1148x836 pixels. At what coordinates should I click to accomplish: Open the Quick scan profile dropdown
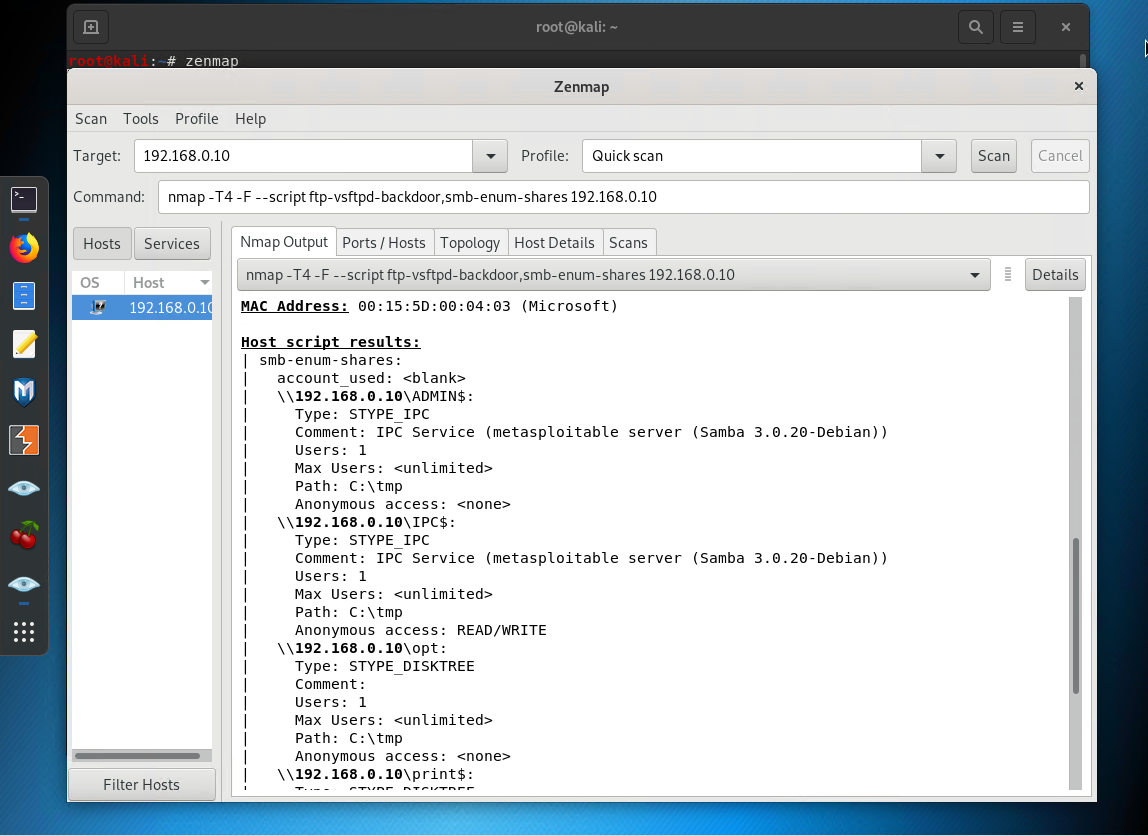938,156
